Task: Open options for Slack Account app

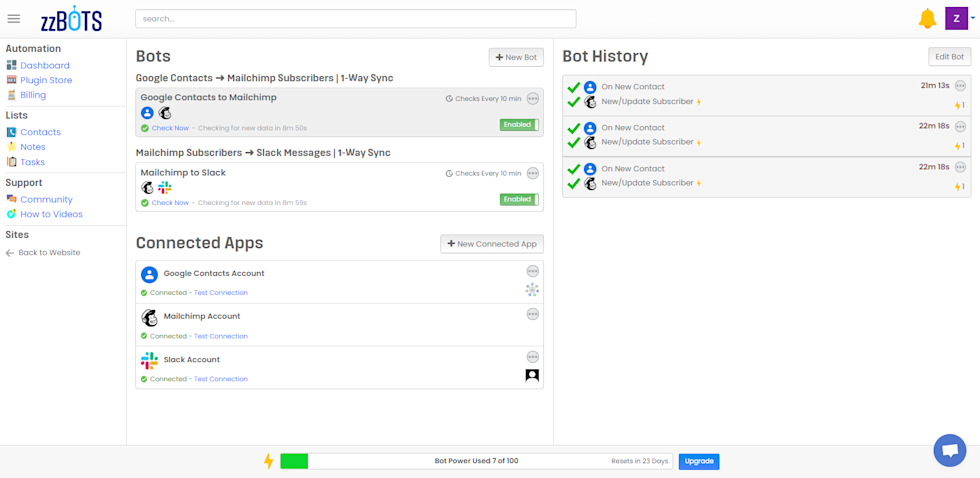Action: (x=532, y=357)
